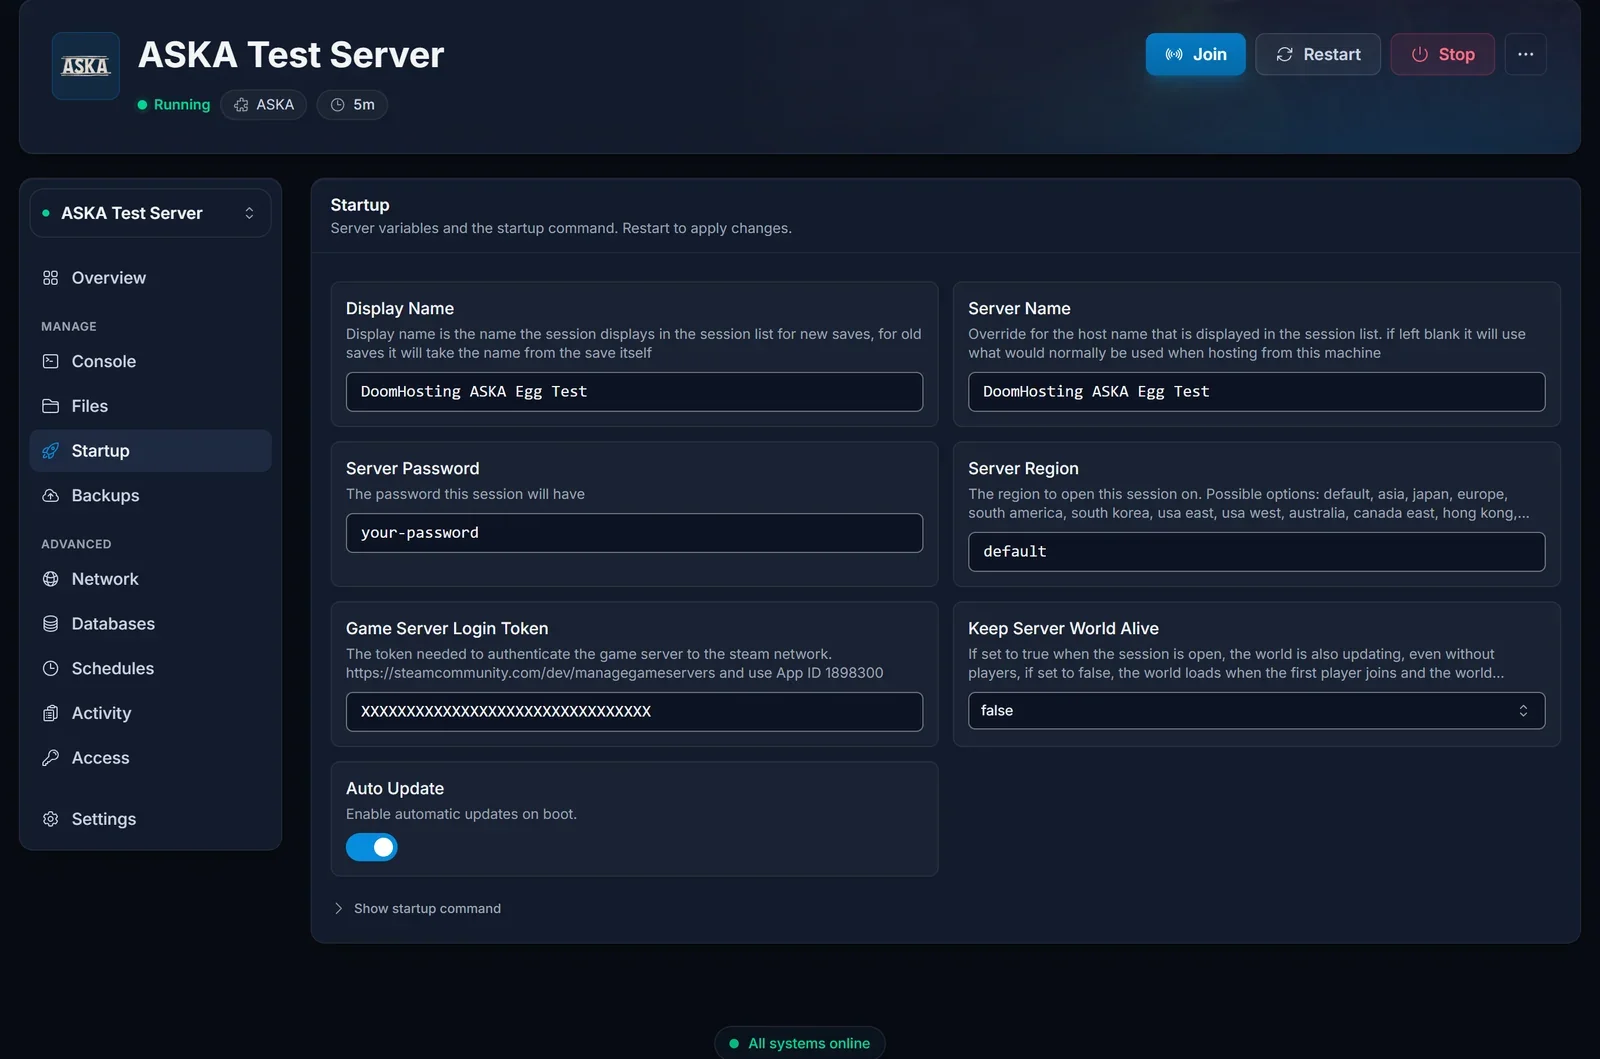
Task: Open the Console page
Action: click(150, 361)
